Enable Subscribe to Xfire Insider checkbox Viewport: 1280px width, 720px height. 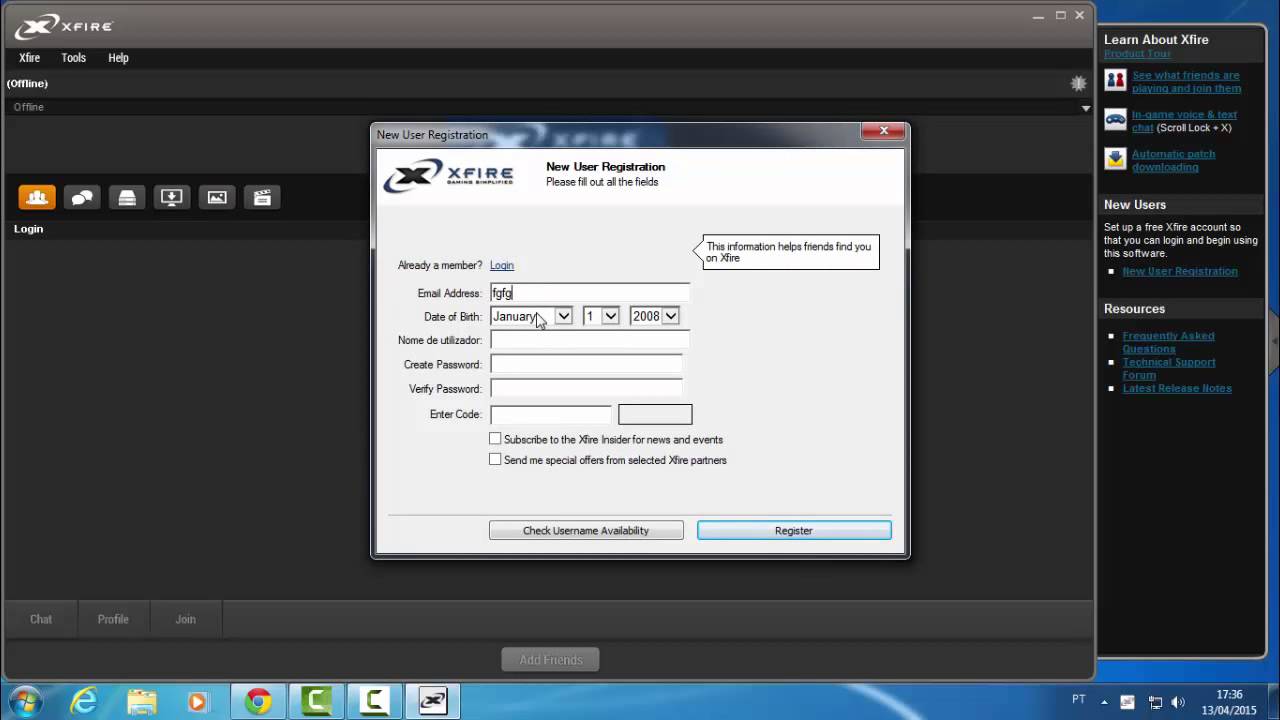pos(495,439)
